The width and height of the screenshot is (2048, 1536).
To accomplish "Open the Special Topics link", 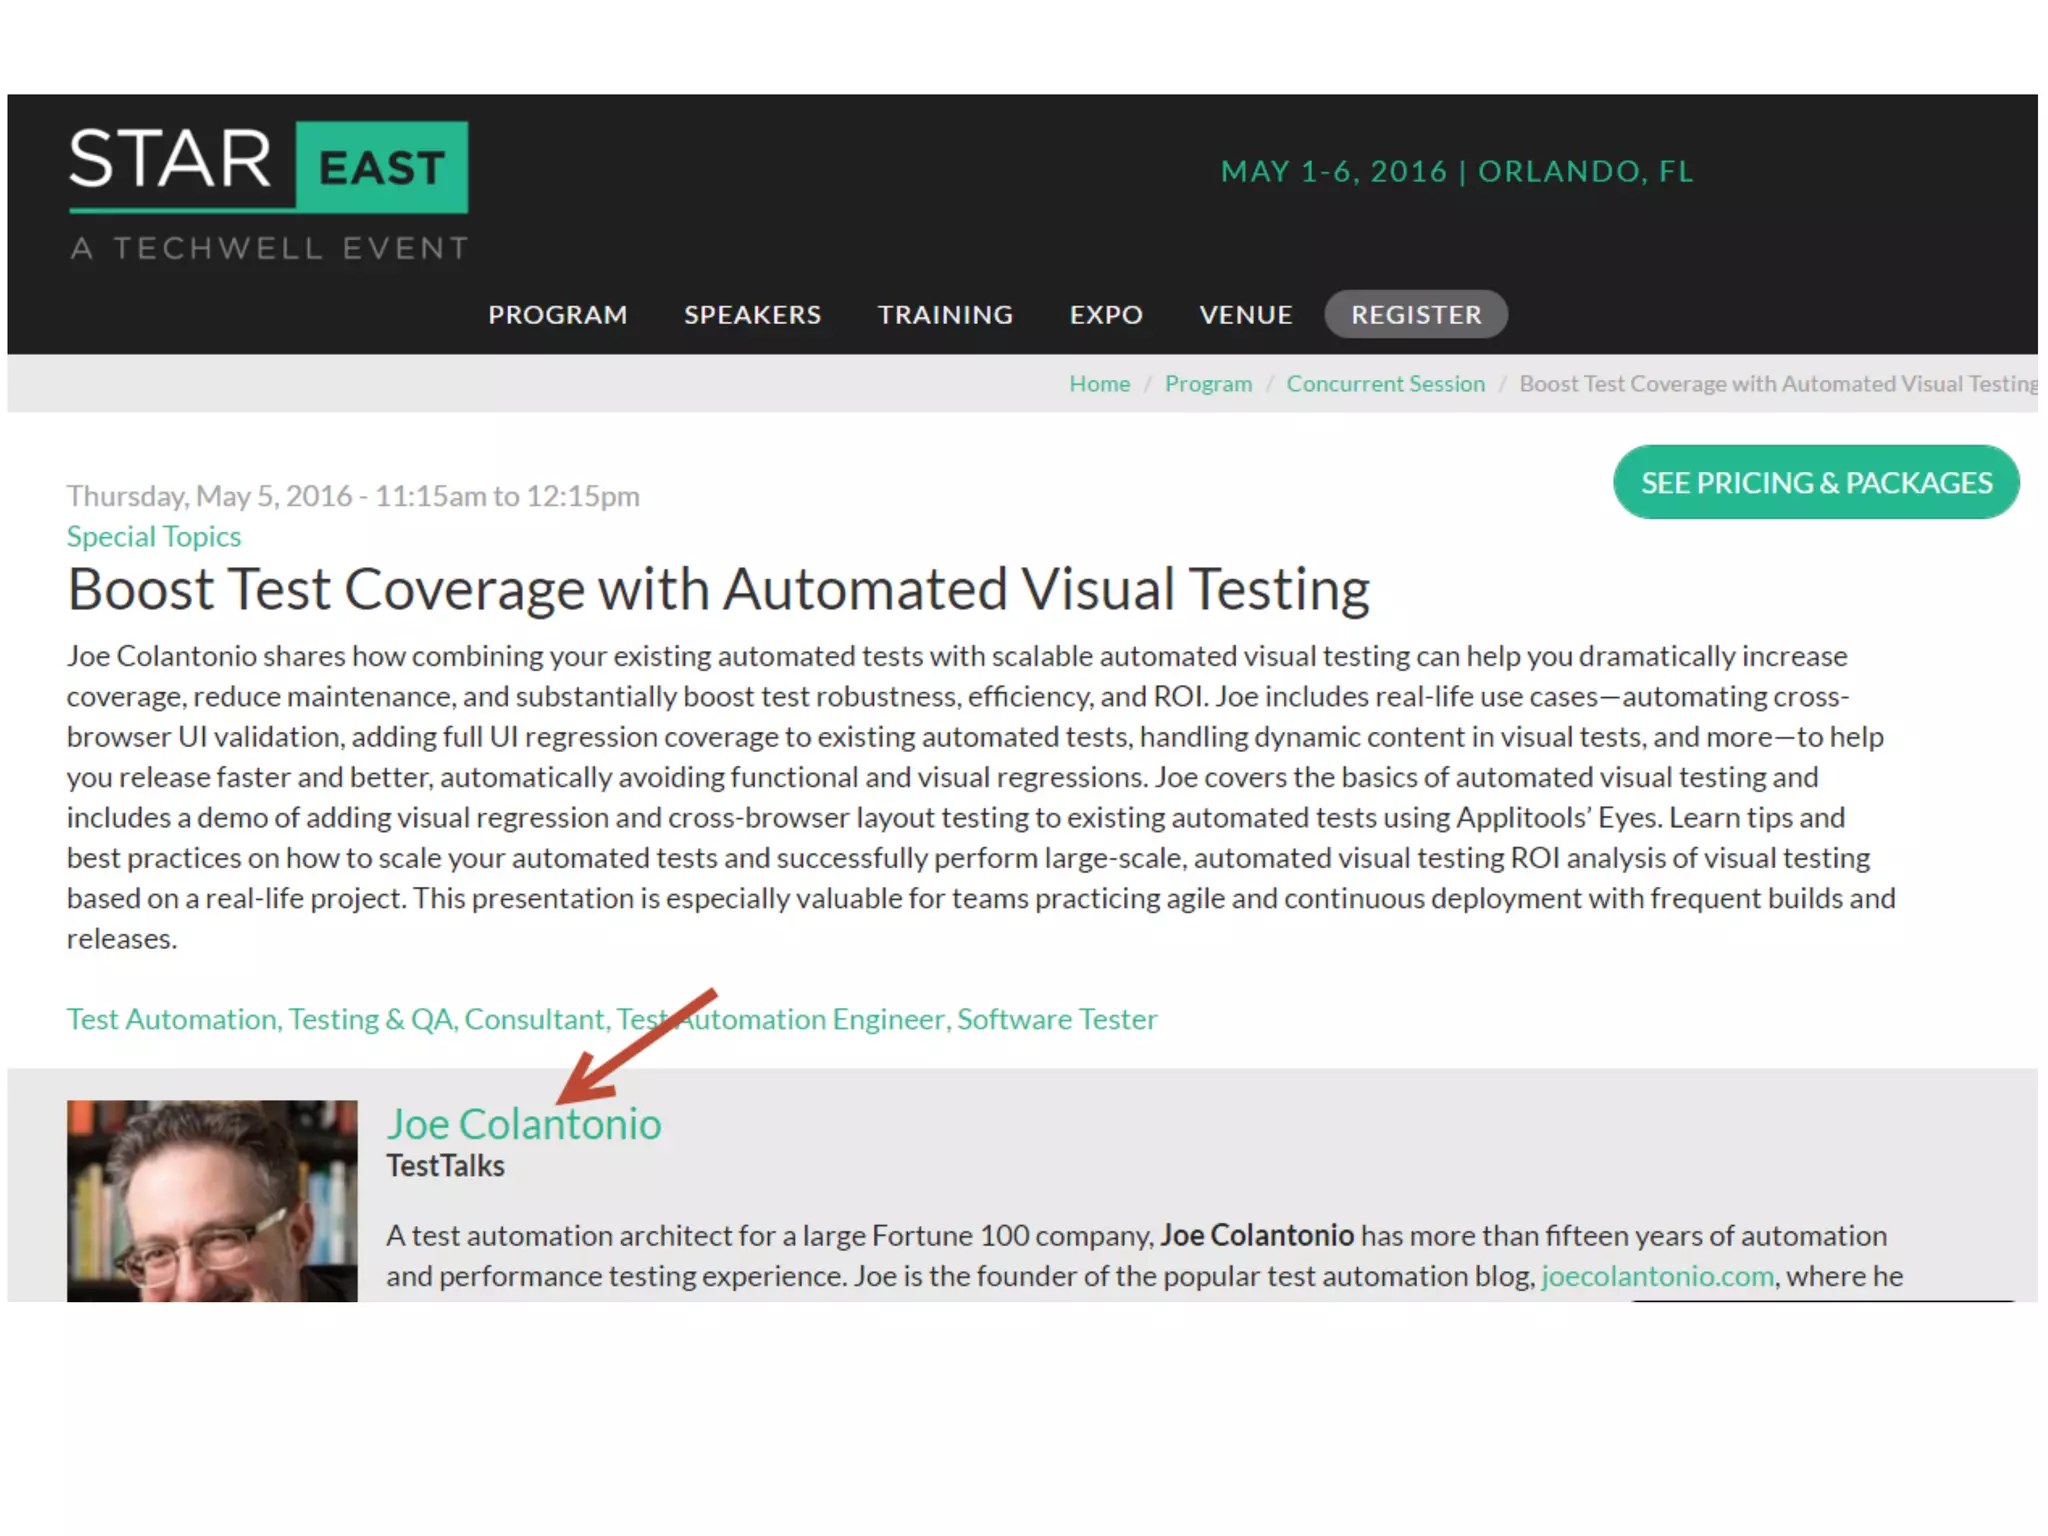I will 154,537.
